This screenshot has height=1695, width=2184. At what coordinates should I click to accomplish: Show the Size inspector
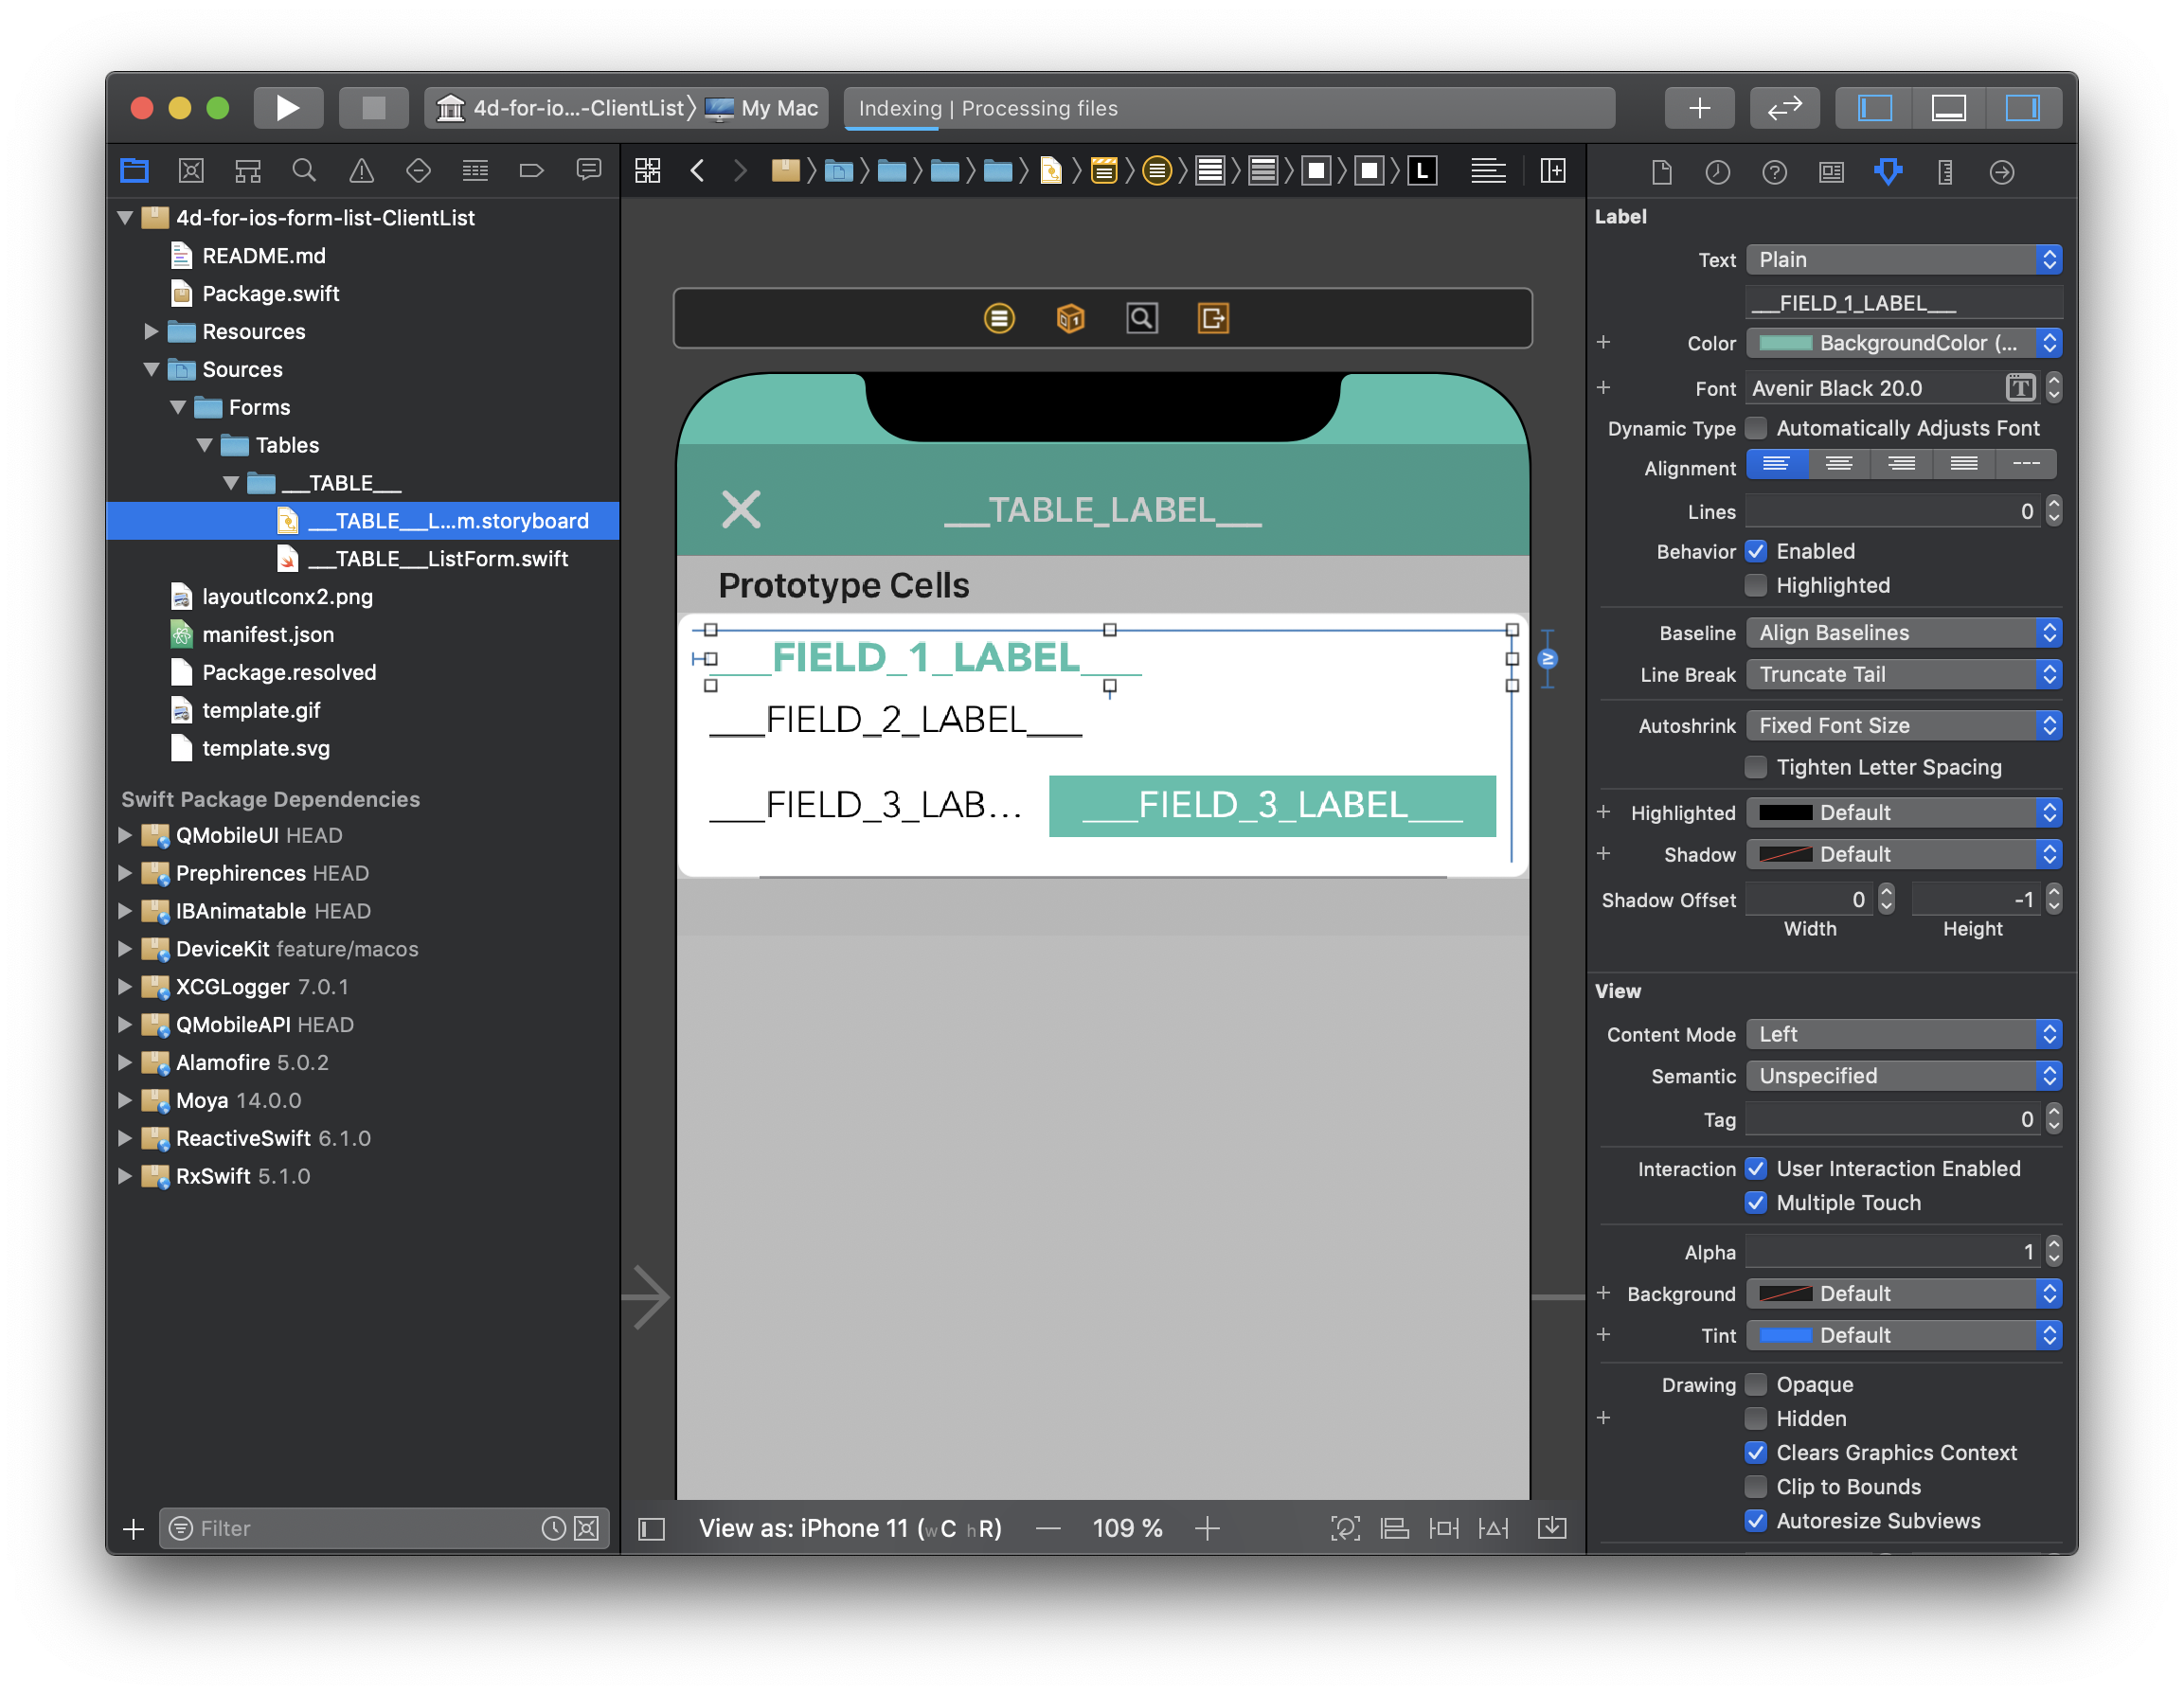click(x=1945, y=172)
